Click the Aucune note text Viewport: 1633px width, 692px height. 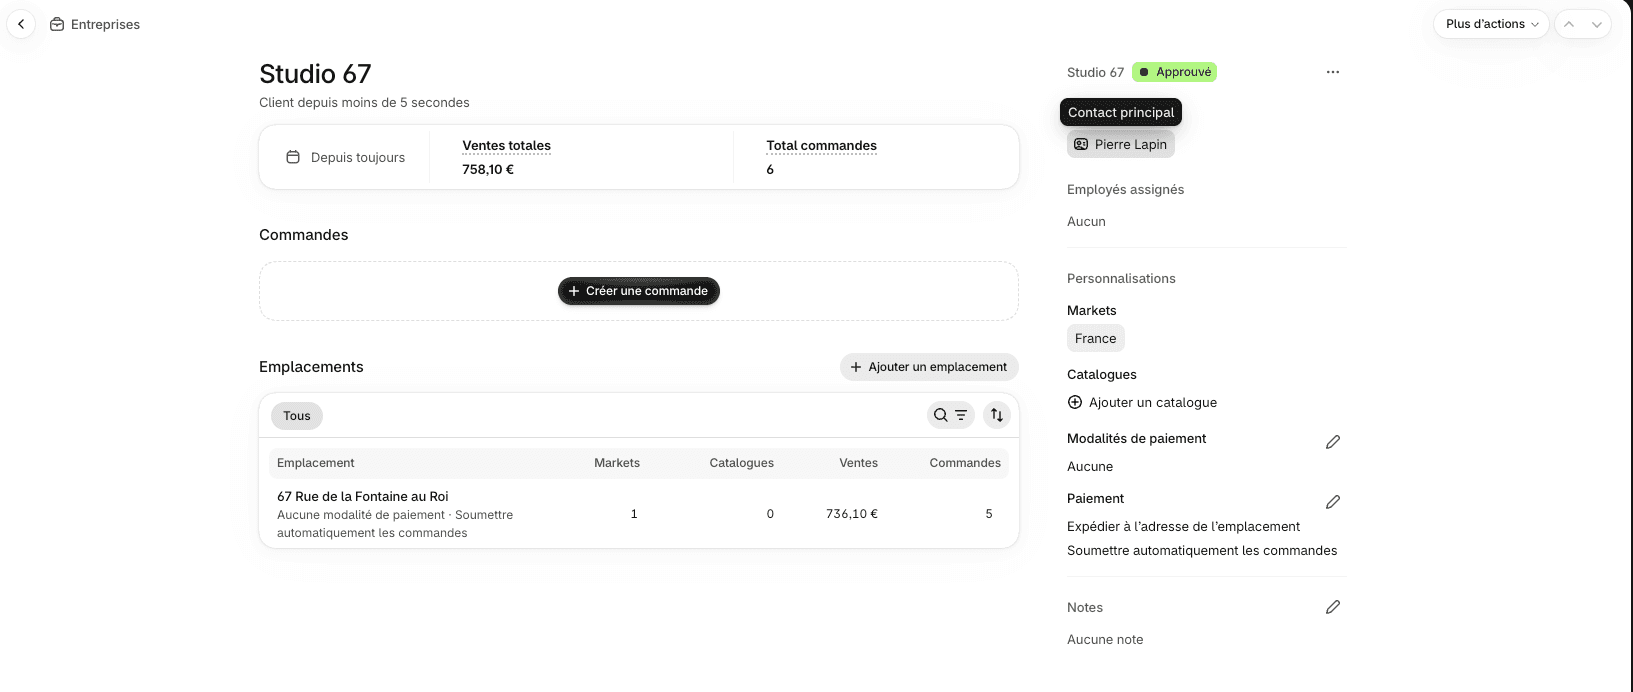[x=1105, y=639]
